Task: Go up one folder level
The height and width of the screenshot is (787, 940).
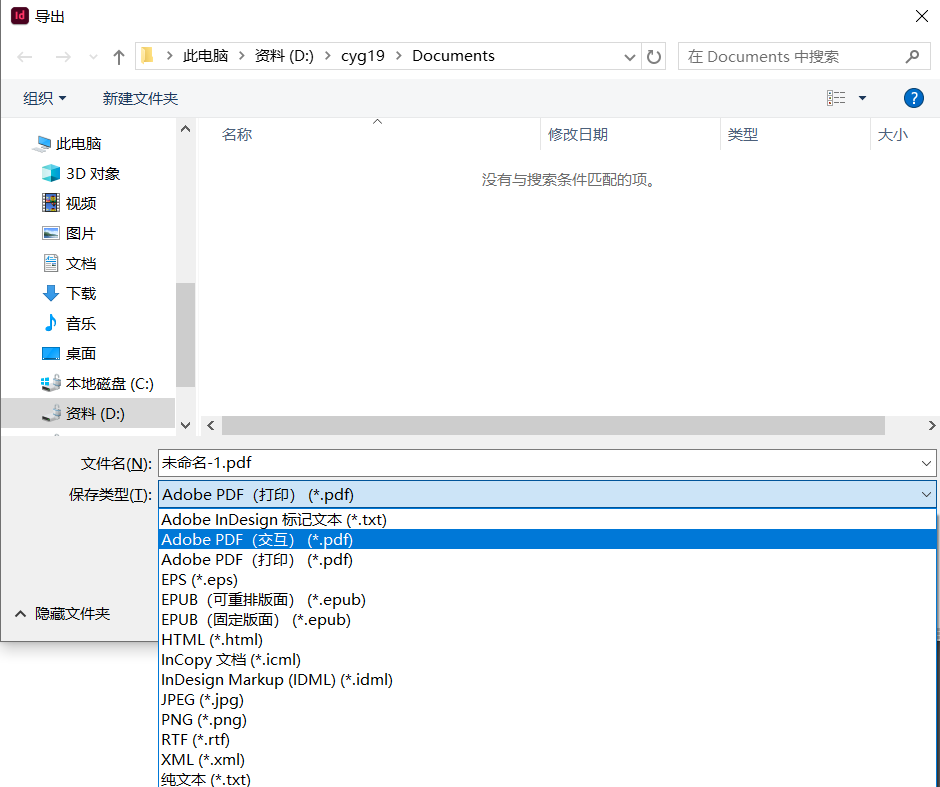Action: coord(119,57)
